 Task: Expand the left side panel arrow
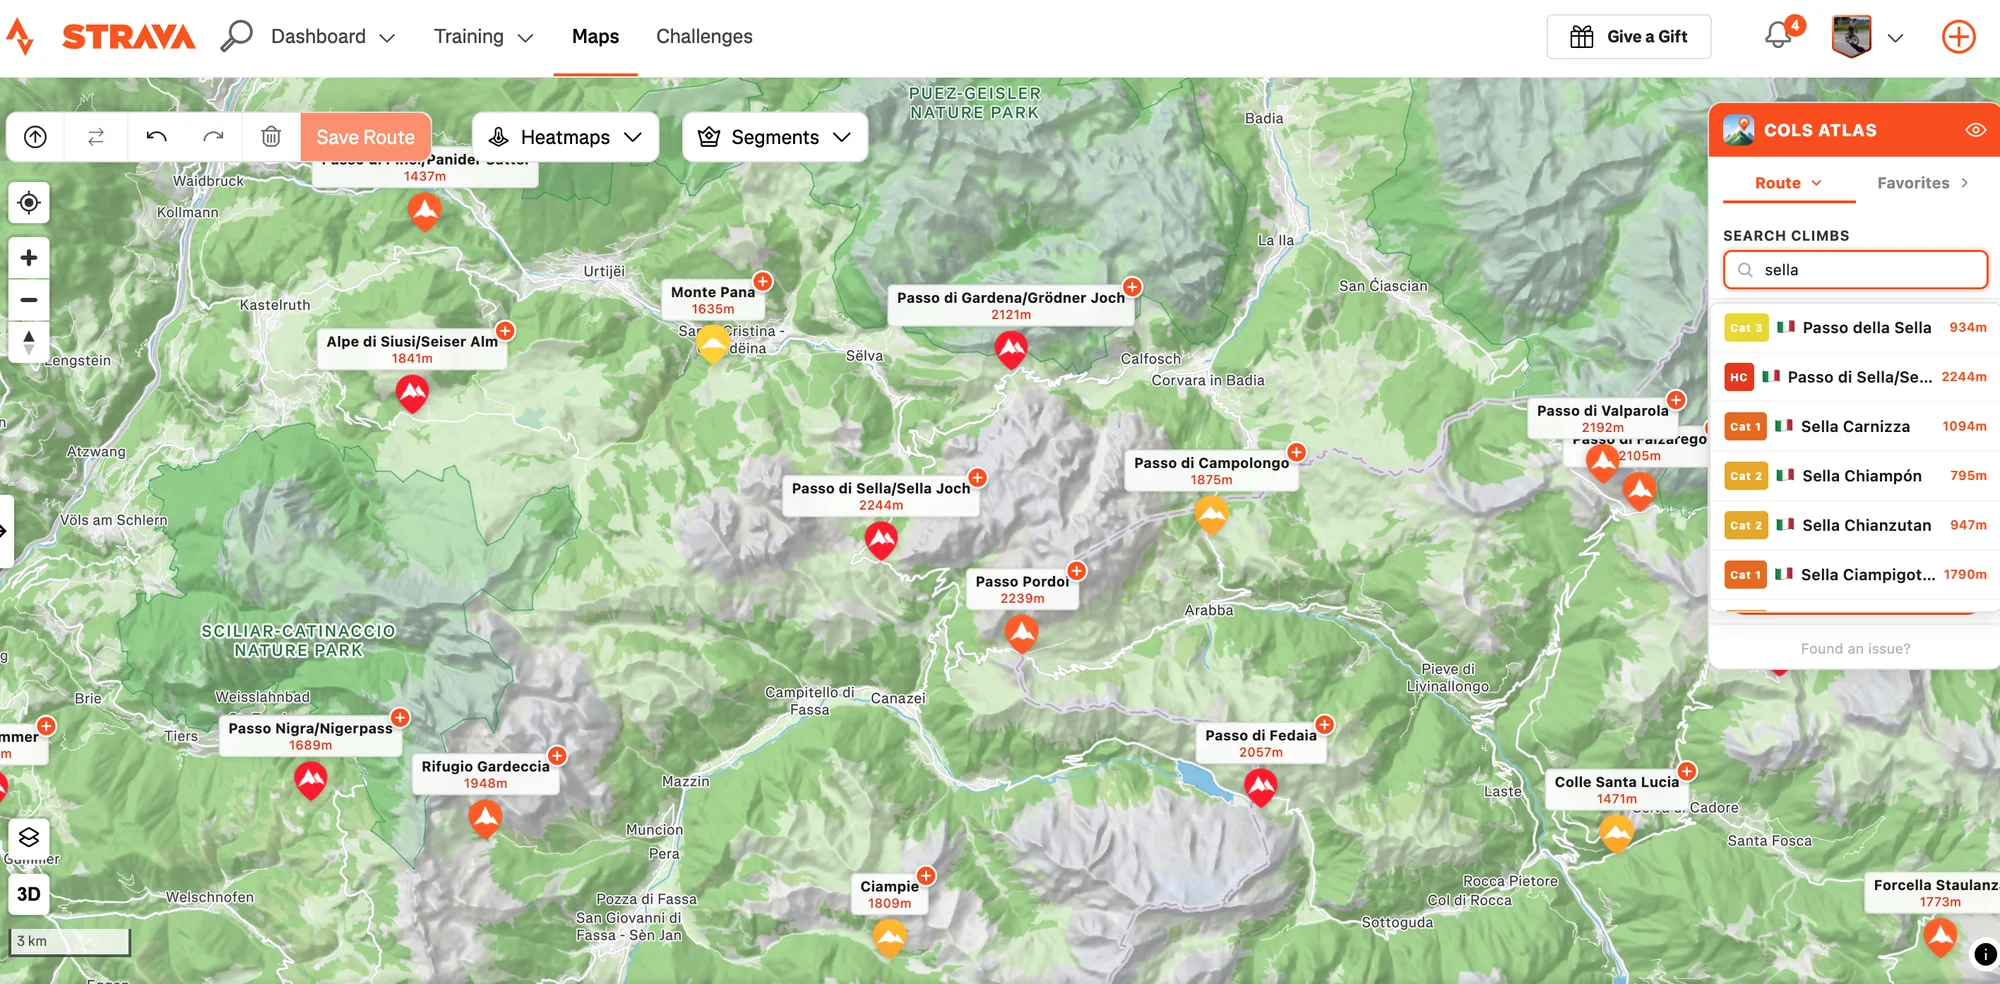click(x=4, y=531)
